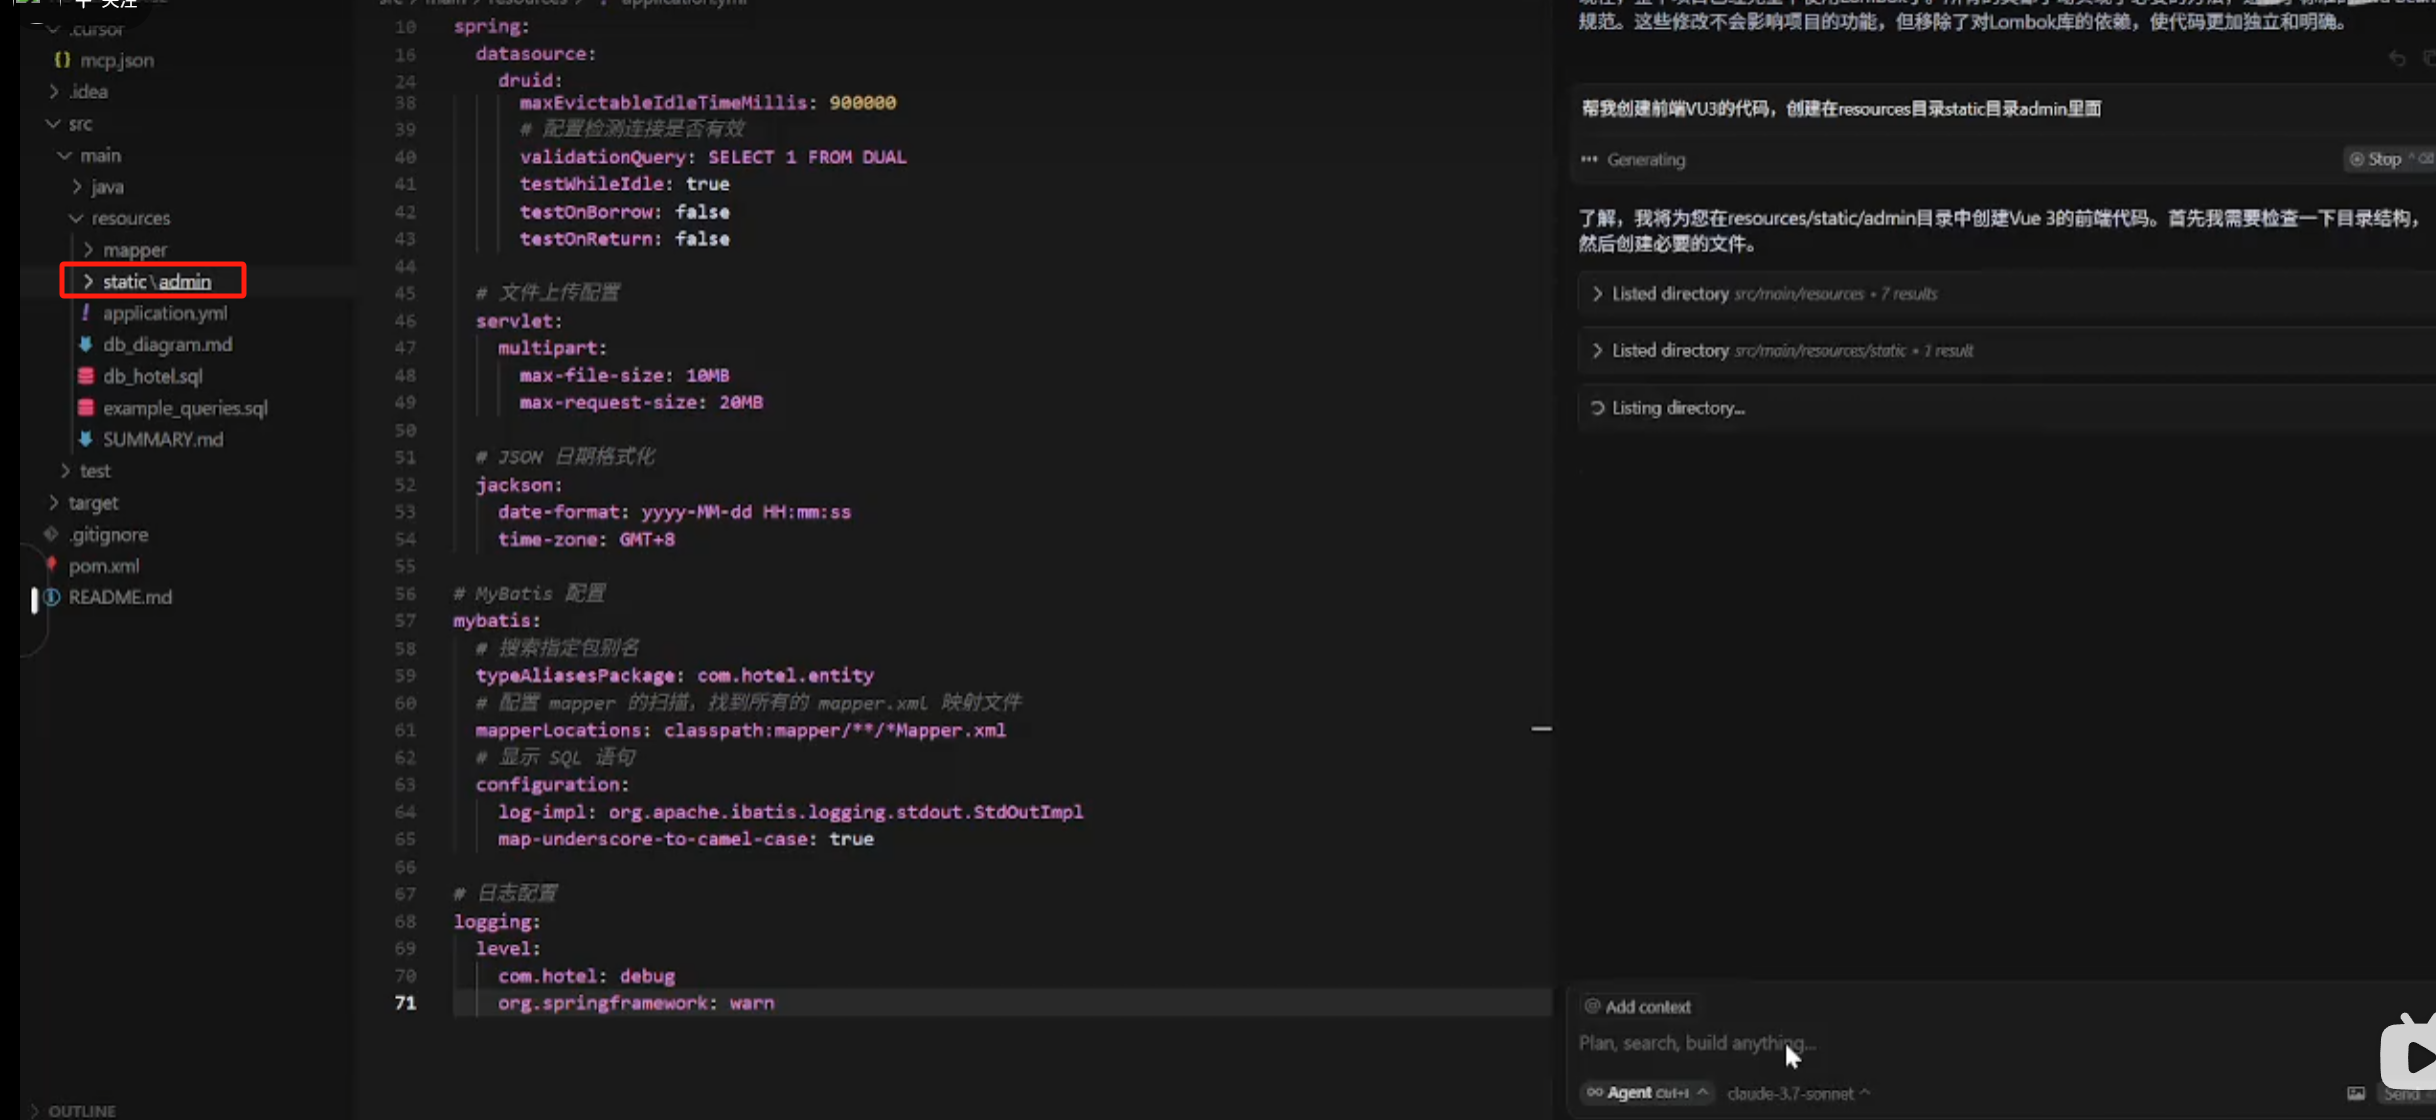Screen dimensions: 2436x1120
Task: Click the Add context button
Action: click(x=1637, y=1007)
